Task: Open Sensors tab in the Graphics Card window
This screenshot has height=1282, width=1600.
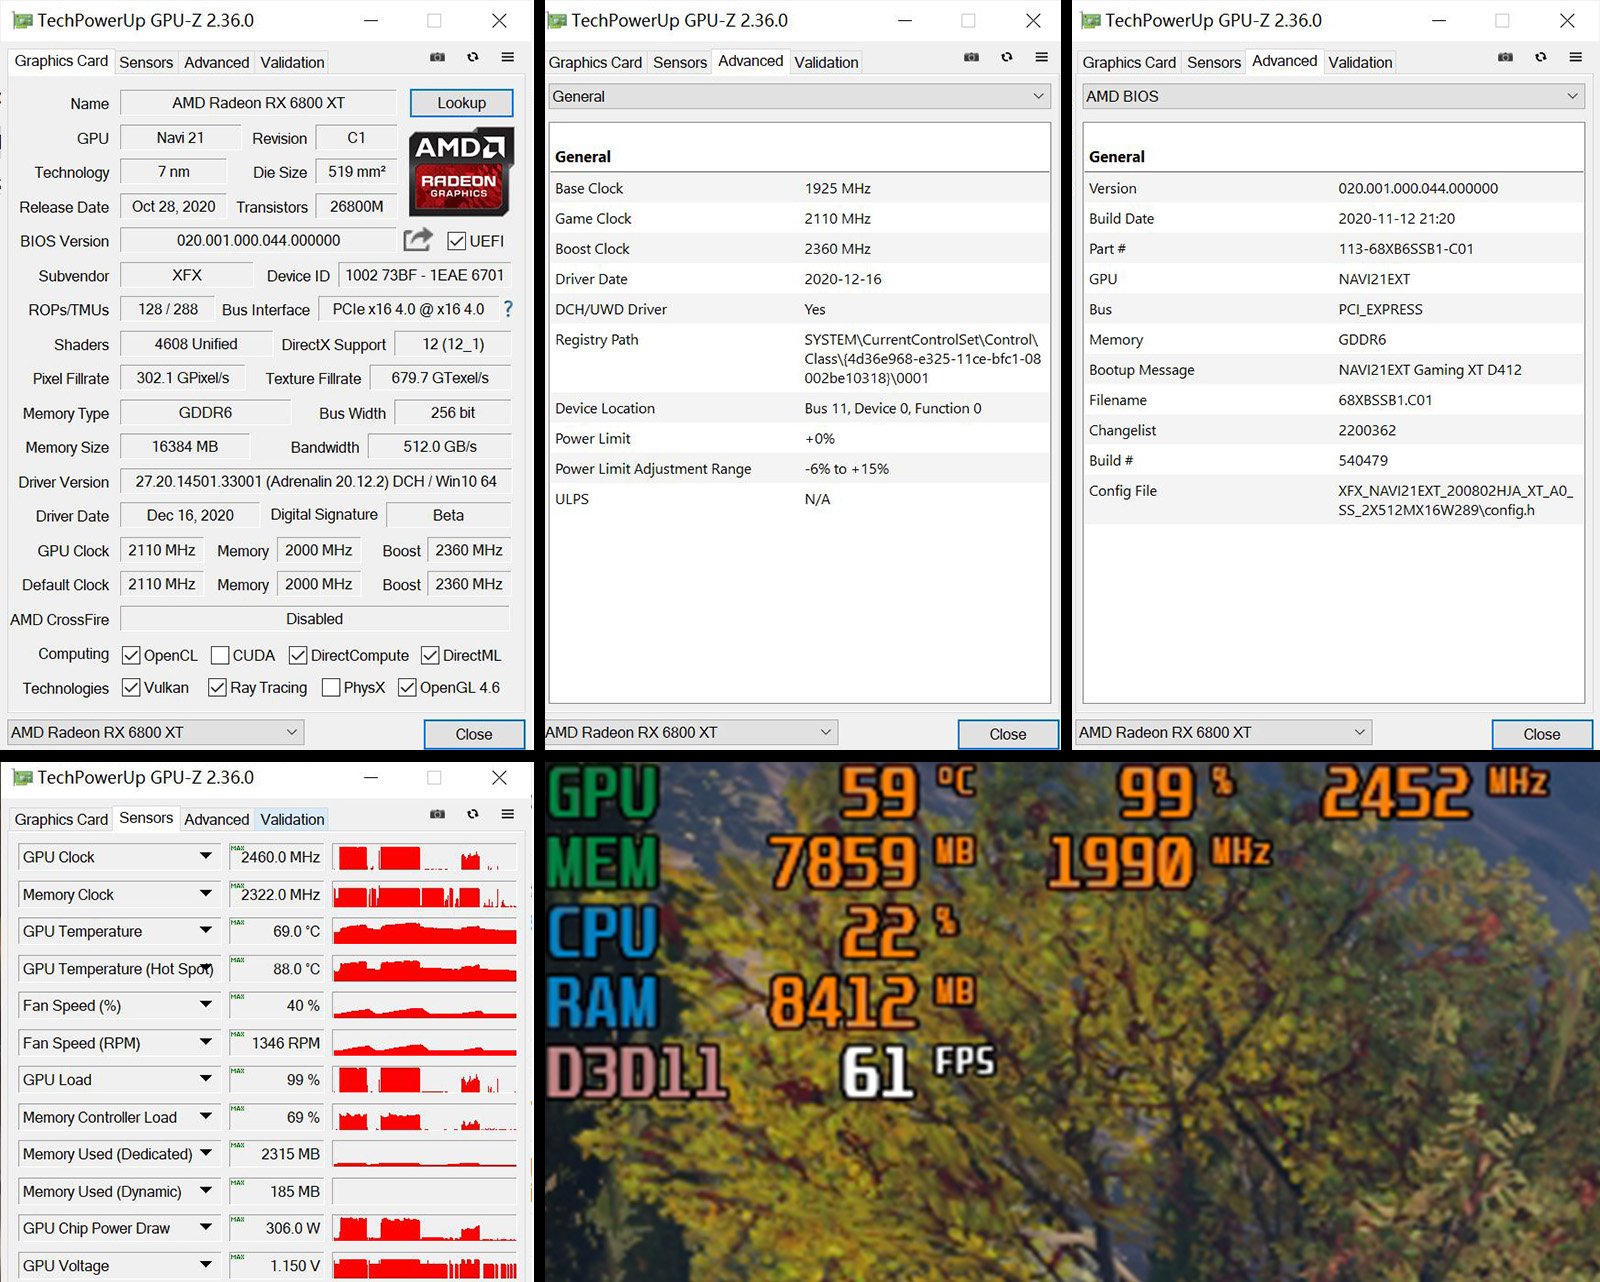Action: click(x=146, y=62)
